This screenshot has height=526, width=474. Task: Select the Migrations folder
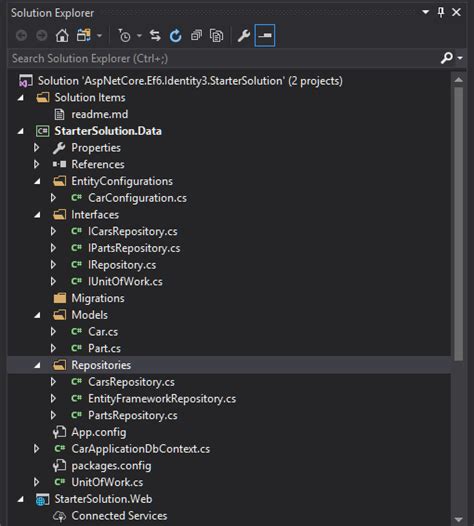coord(98,298)
